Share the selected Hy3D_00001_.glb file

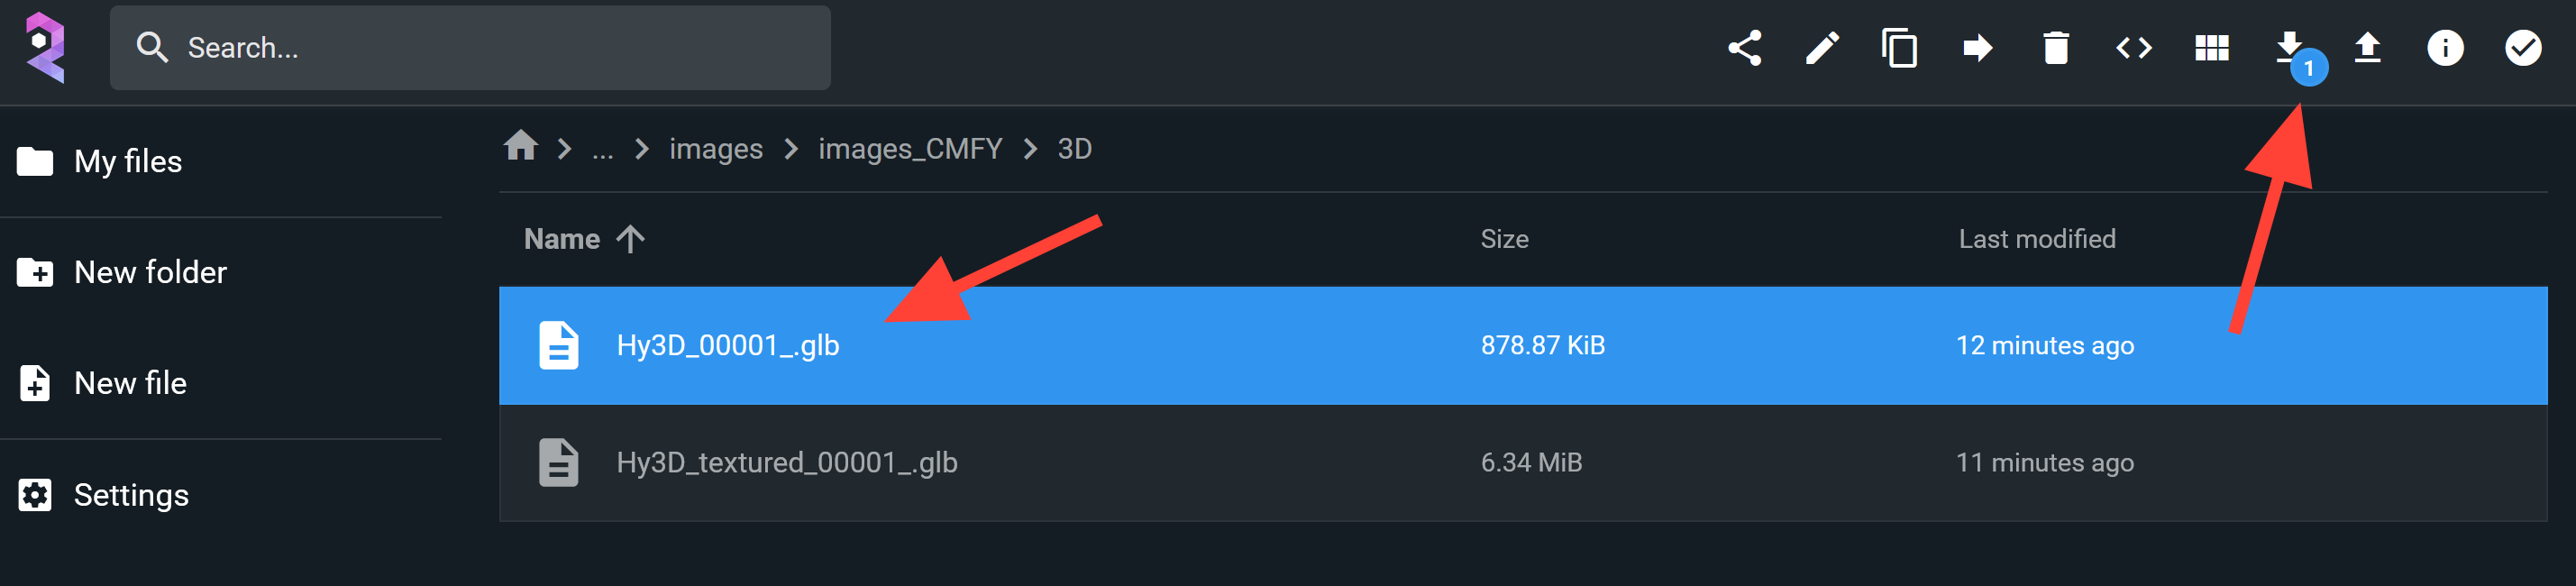tap(1746, 47)
